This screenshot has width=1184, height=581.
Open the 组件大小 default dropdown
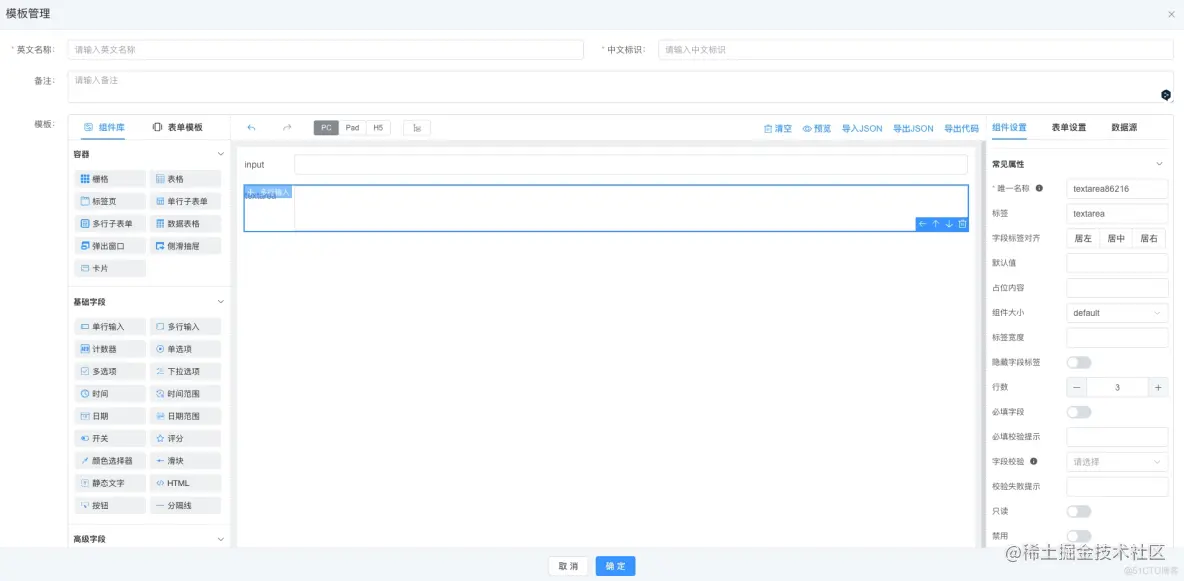pyautogui.click(x=1117, y=312)
